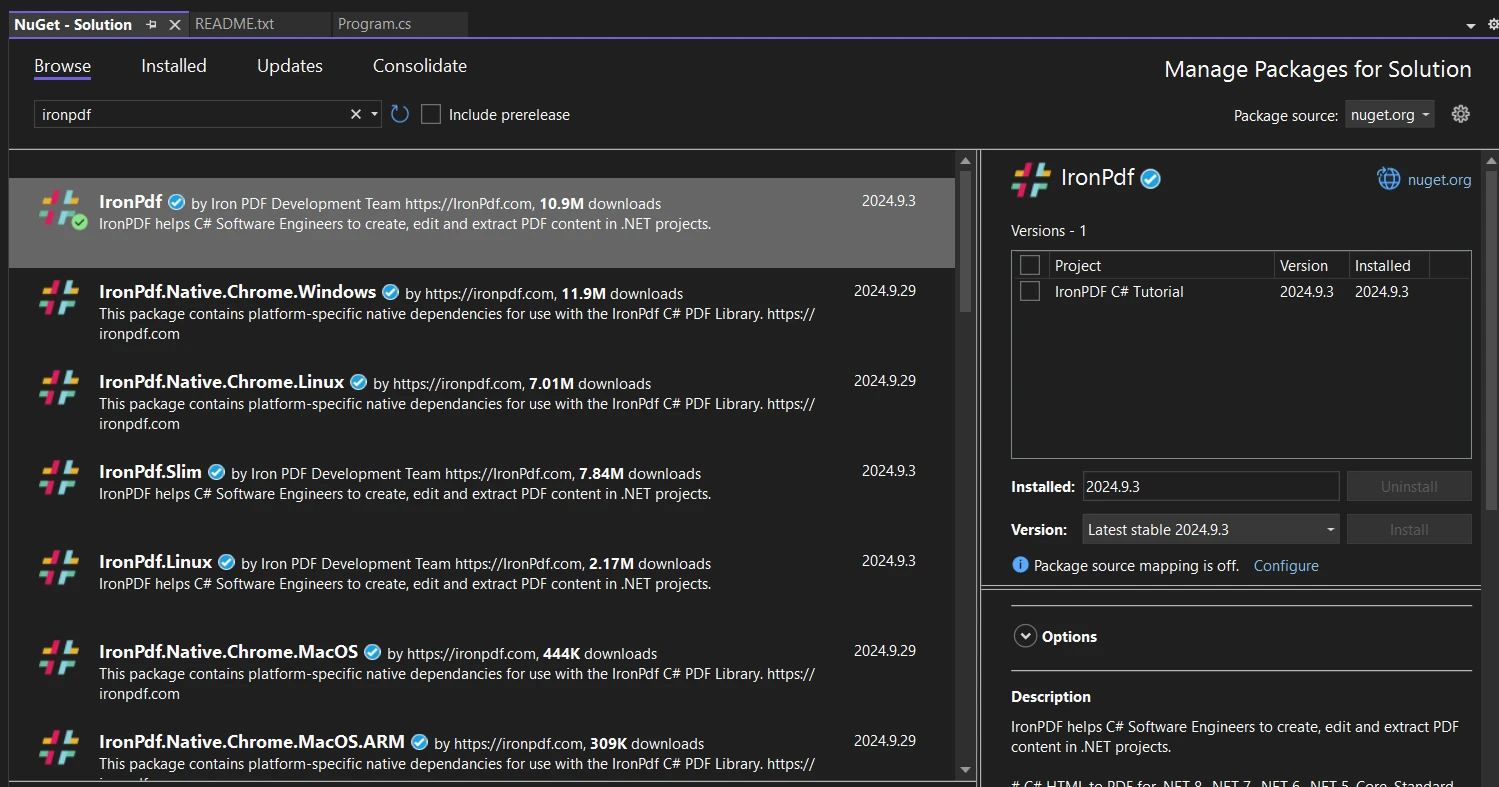Click the IronPdf.Native.Chrome.MacOS package logo
The width and height of the screenshot is (1499, 787).
59,658
